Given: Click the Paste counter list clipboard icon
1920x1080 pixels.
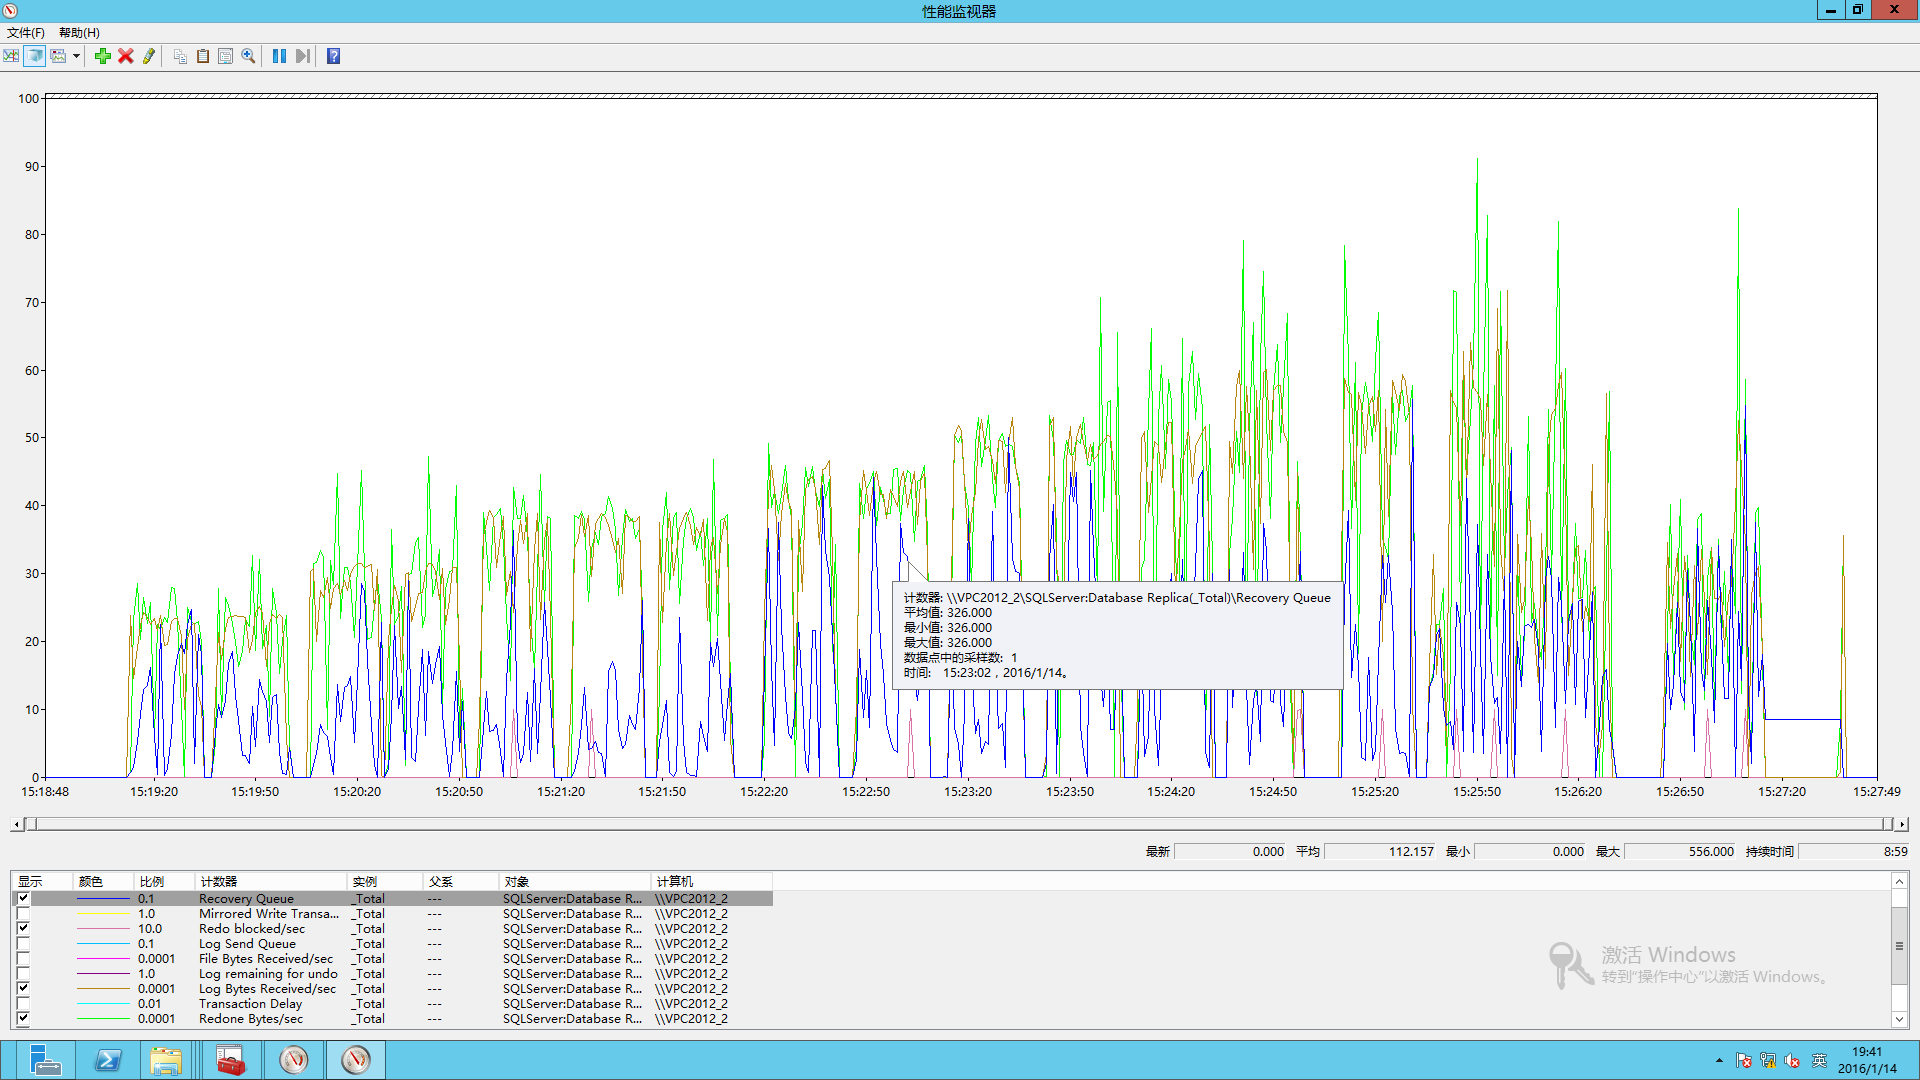Looking at the screenshot, I should click(x=203, y=56).
